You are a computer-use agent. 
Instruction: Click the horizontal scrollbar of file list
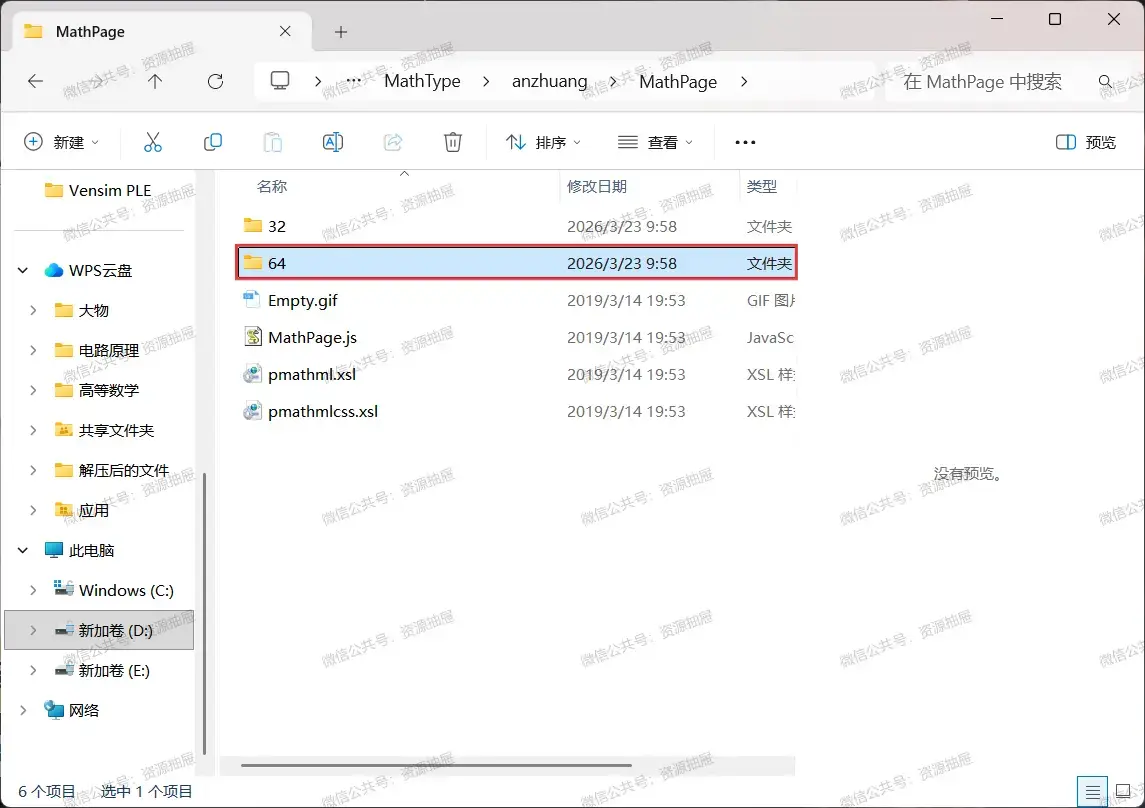[x=436, y=766]
